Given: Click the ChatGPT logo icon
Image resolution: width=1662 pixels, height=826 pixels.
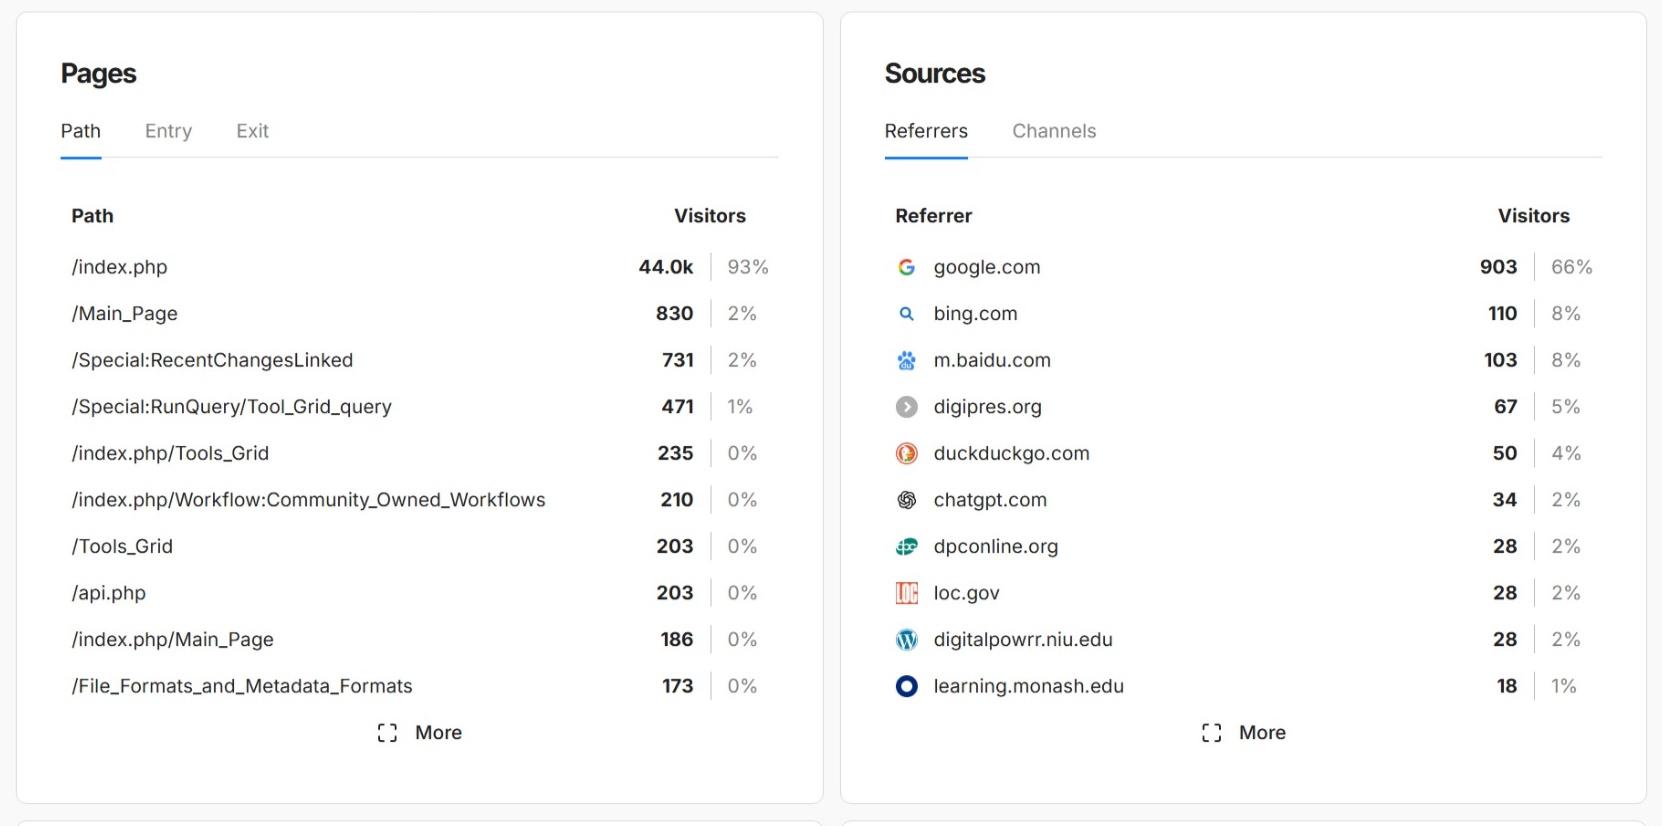Looking at the screenshot, I should pyautogui.click(x=906, y=500).
